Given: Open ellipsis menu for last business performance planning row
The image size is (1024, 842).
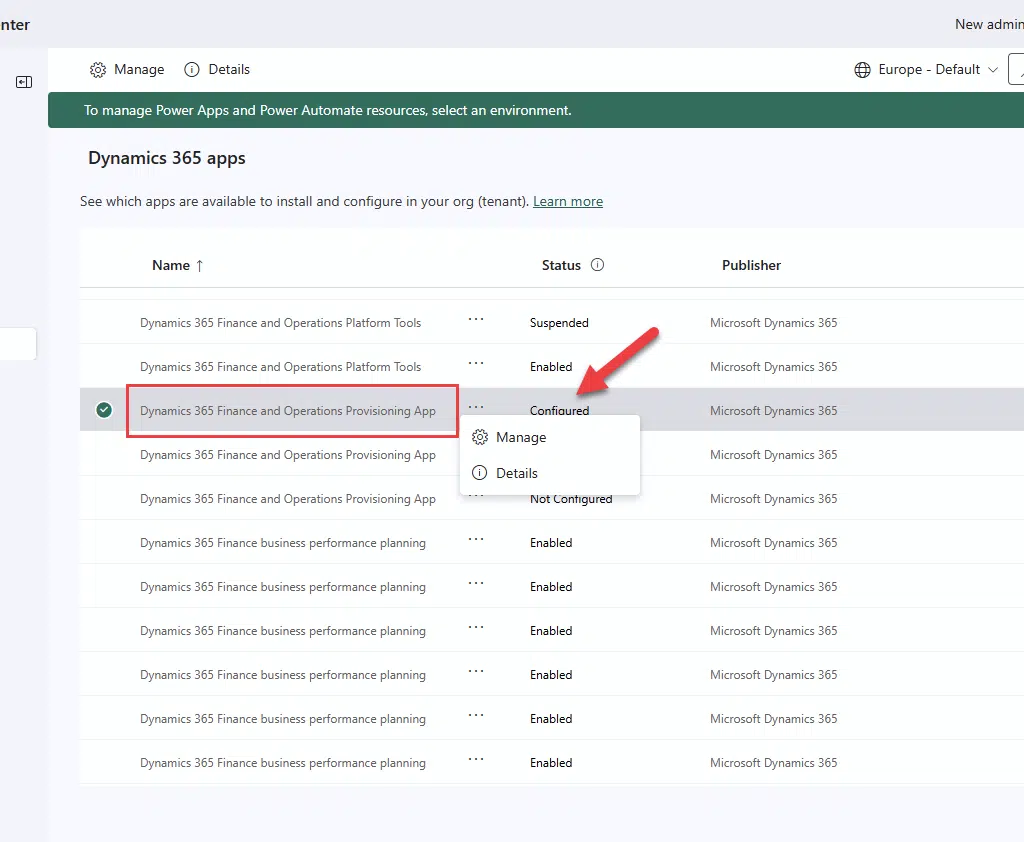Looking at the screenshot, I should (x=476, y=760).
